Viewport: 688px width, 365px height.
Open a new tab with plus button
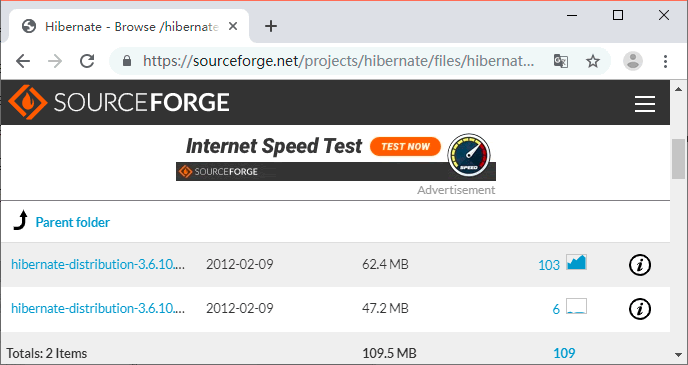(271, 26)
